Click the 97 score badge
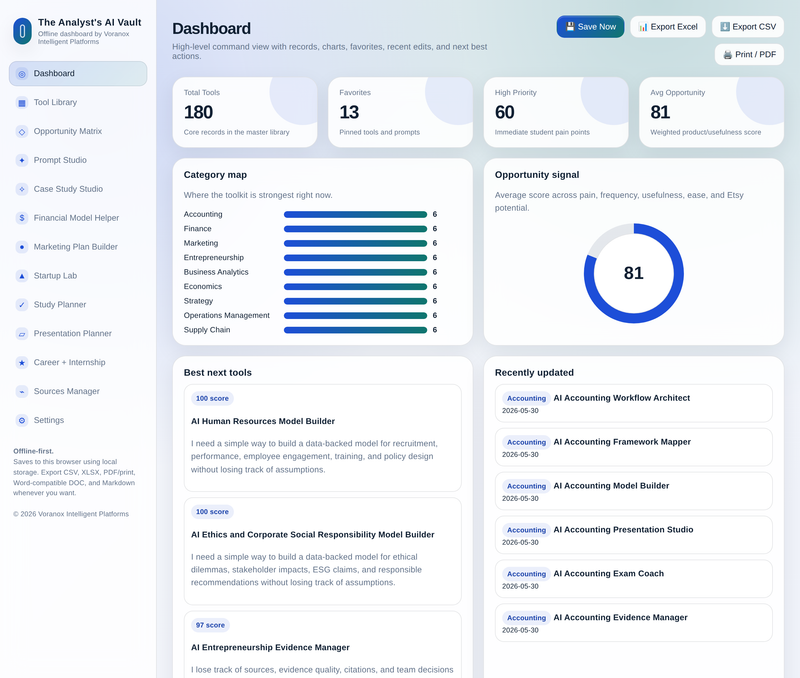Image resolution: width=800 pixels, height=678 pixels. pyautogui.click(x=210, y=625)
